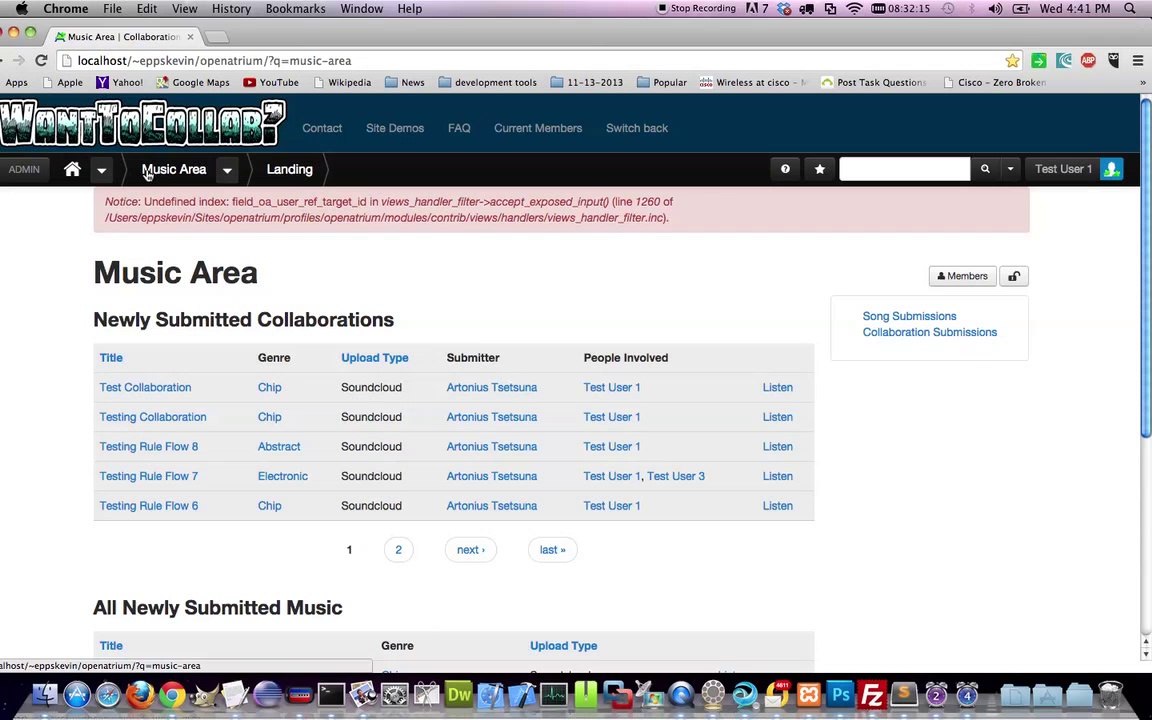1152x720 pixels.
Task: Open the help question mark icon
Action: click(785, 169)
